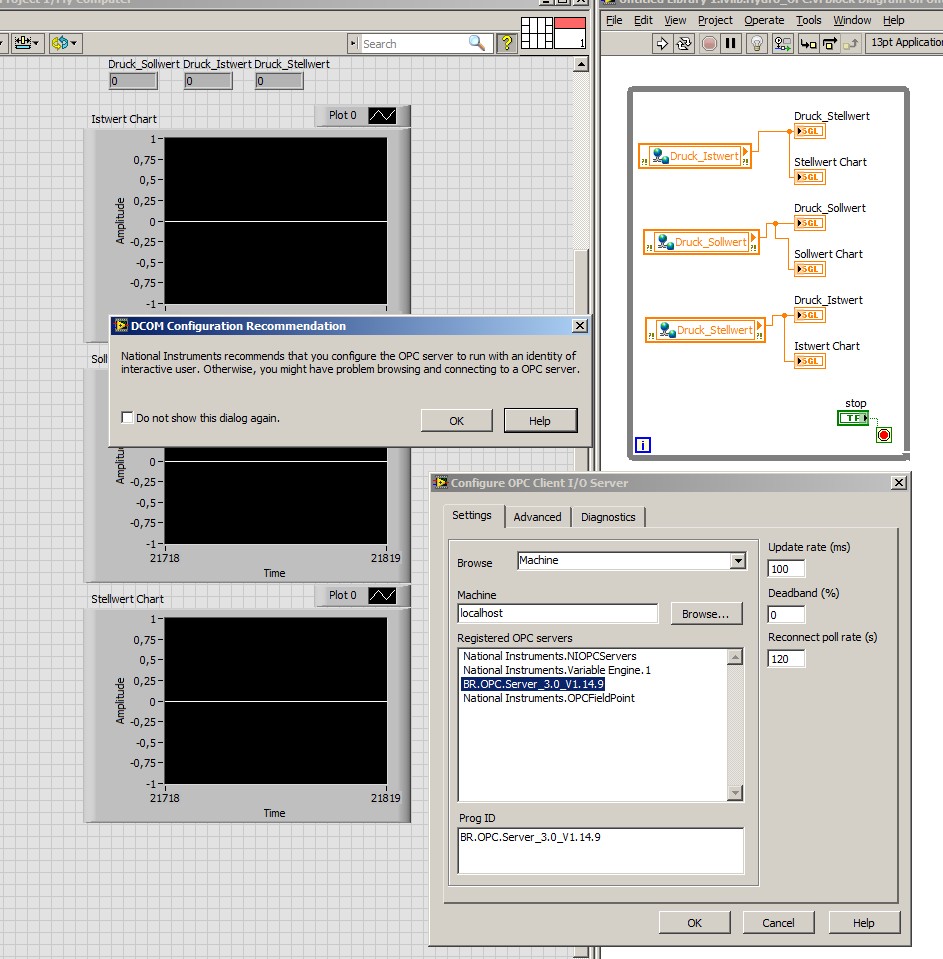This screenshot has width=943, height=959.
Task: Select the Istwert Chart SGL terminal
Action: click(810, 361)
